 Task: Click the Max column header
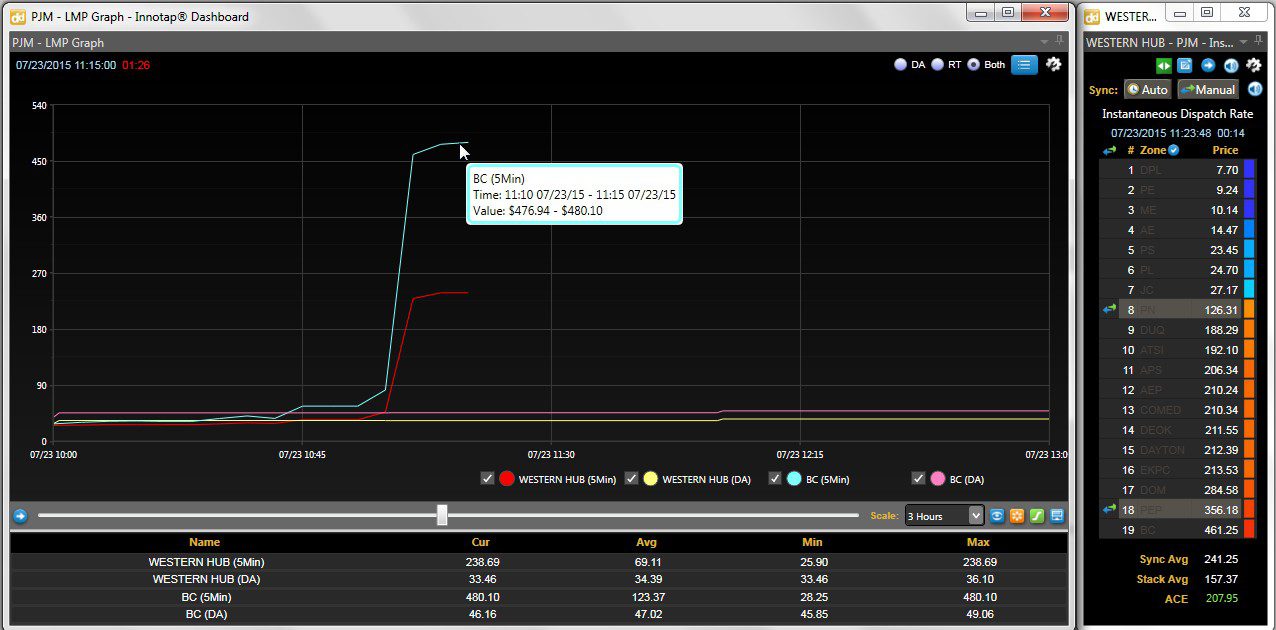[977, 542]
